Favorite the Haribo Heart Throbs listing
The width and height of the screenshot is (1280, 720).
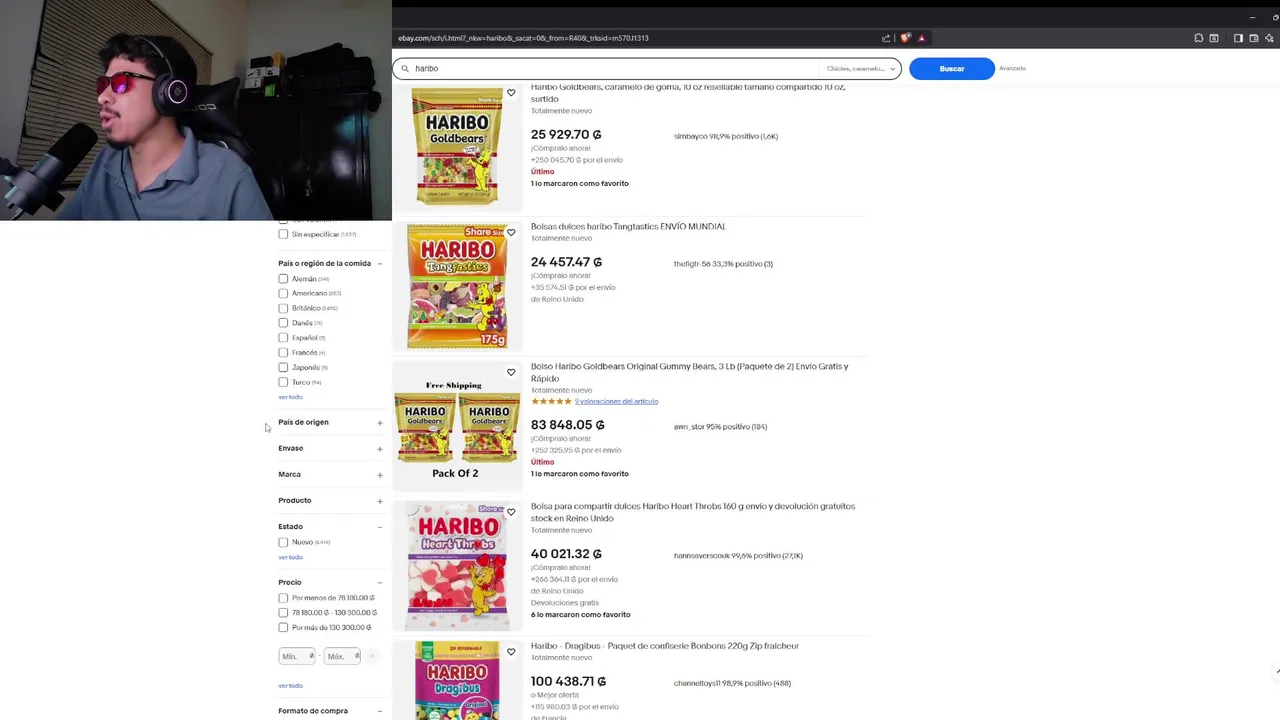(511, 512)
